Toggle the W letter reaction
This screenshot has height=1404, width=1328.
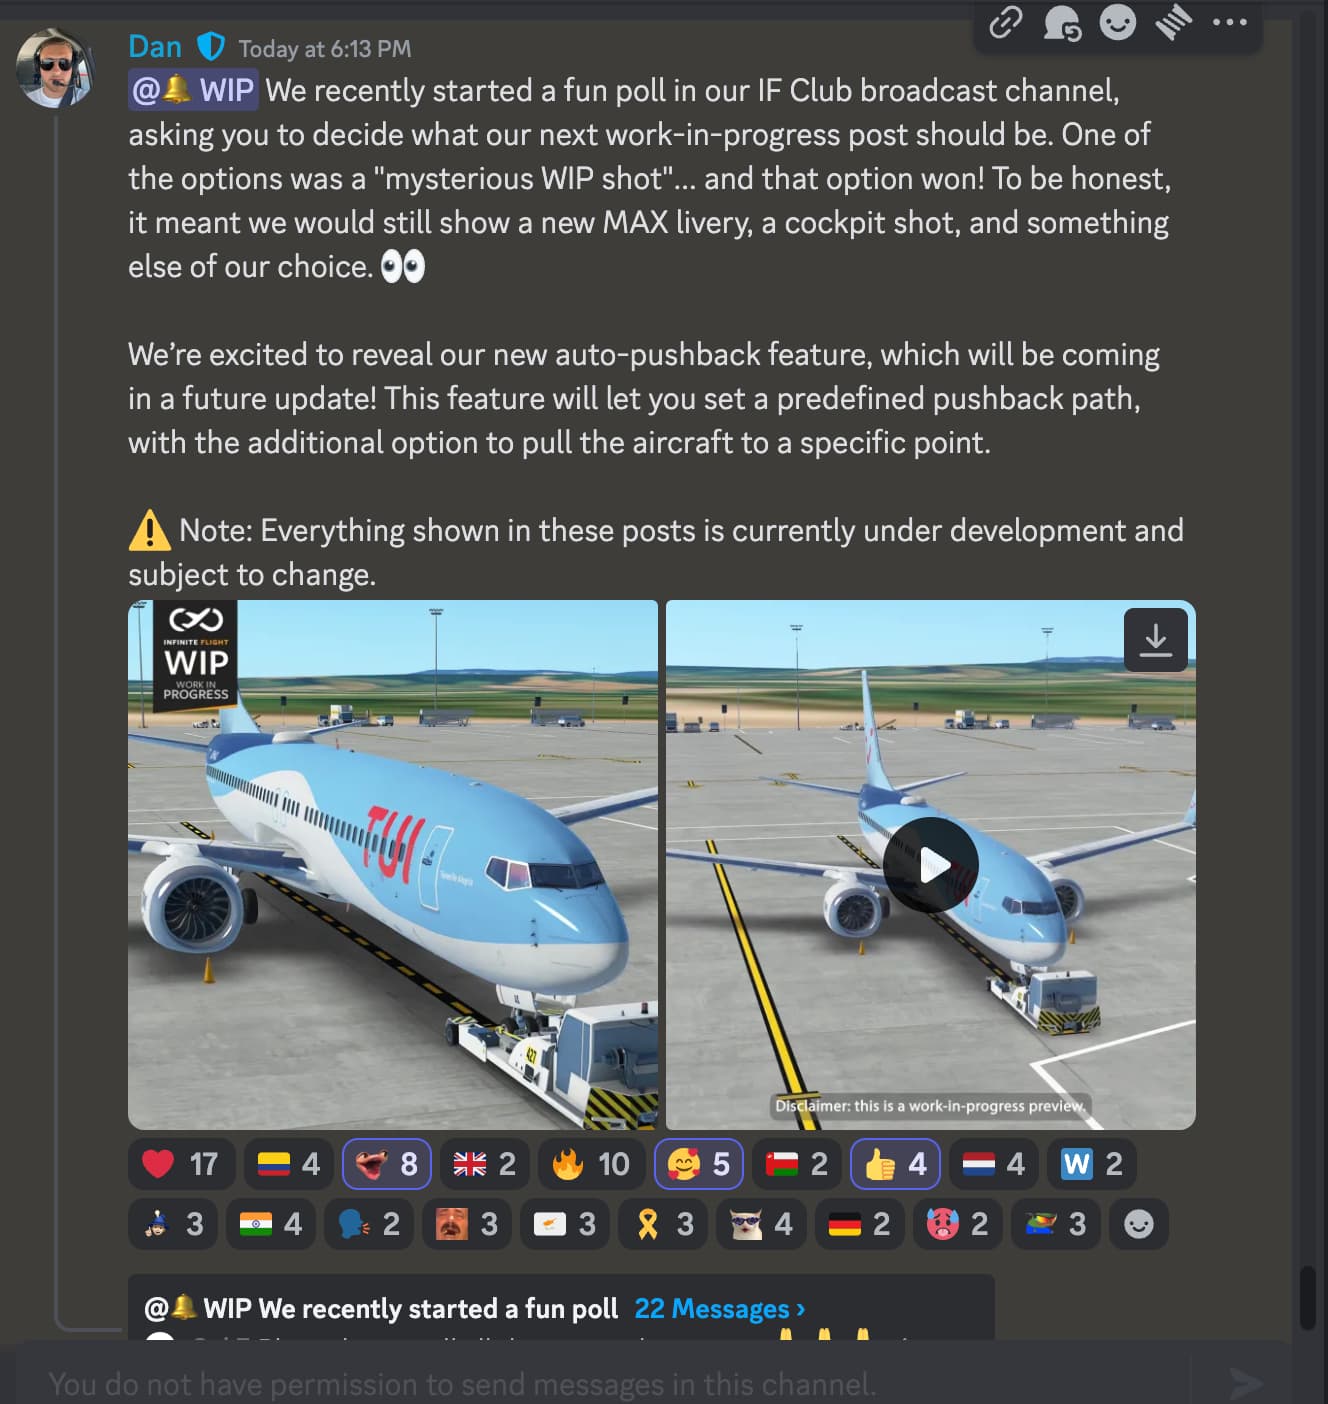(1092, 1164)
